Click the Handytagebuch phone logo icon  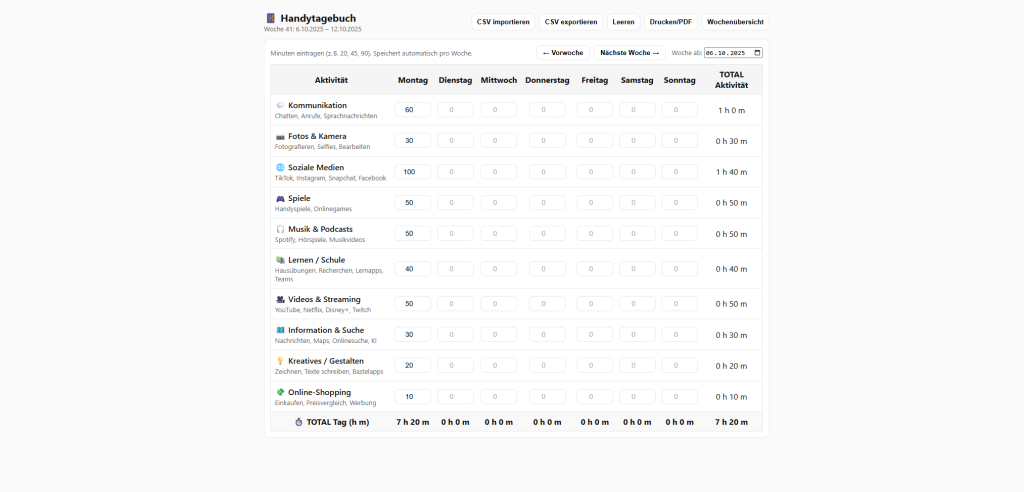(270, 18)
